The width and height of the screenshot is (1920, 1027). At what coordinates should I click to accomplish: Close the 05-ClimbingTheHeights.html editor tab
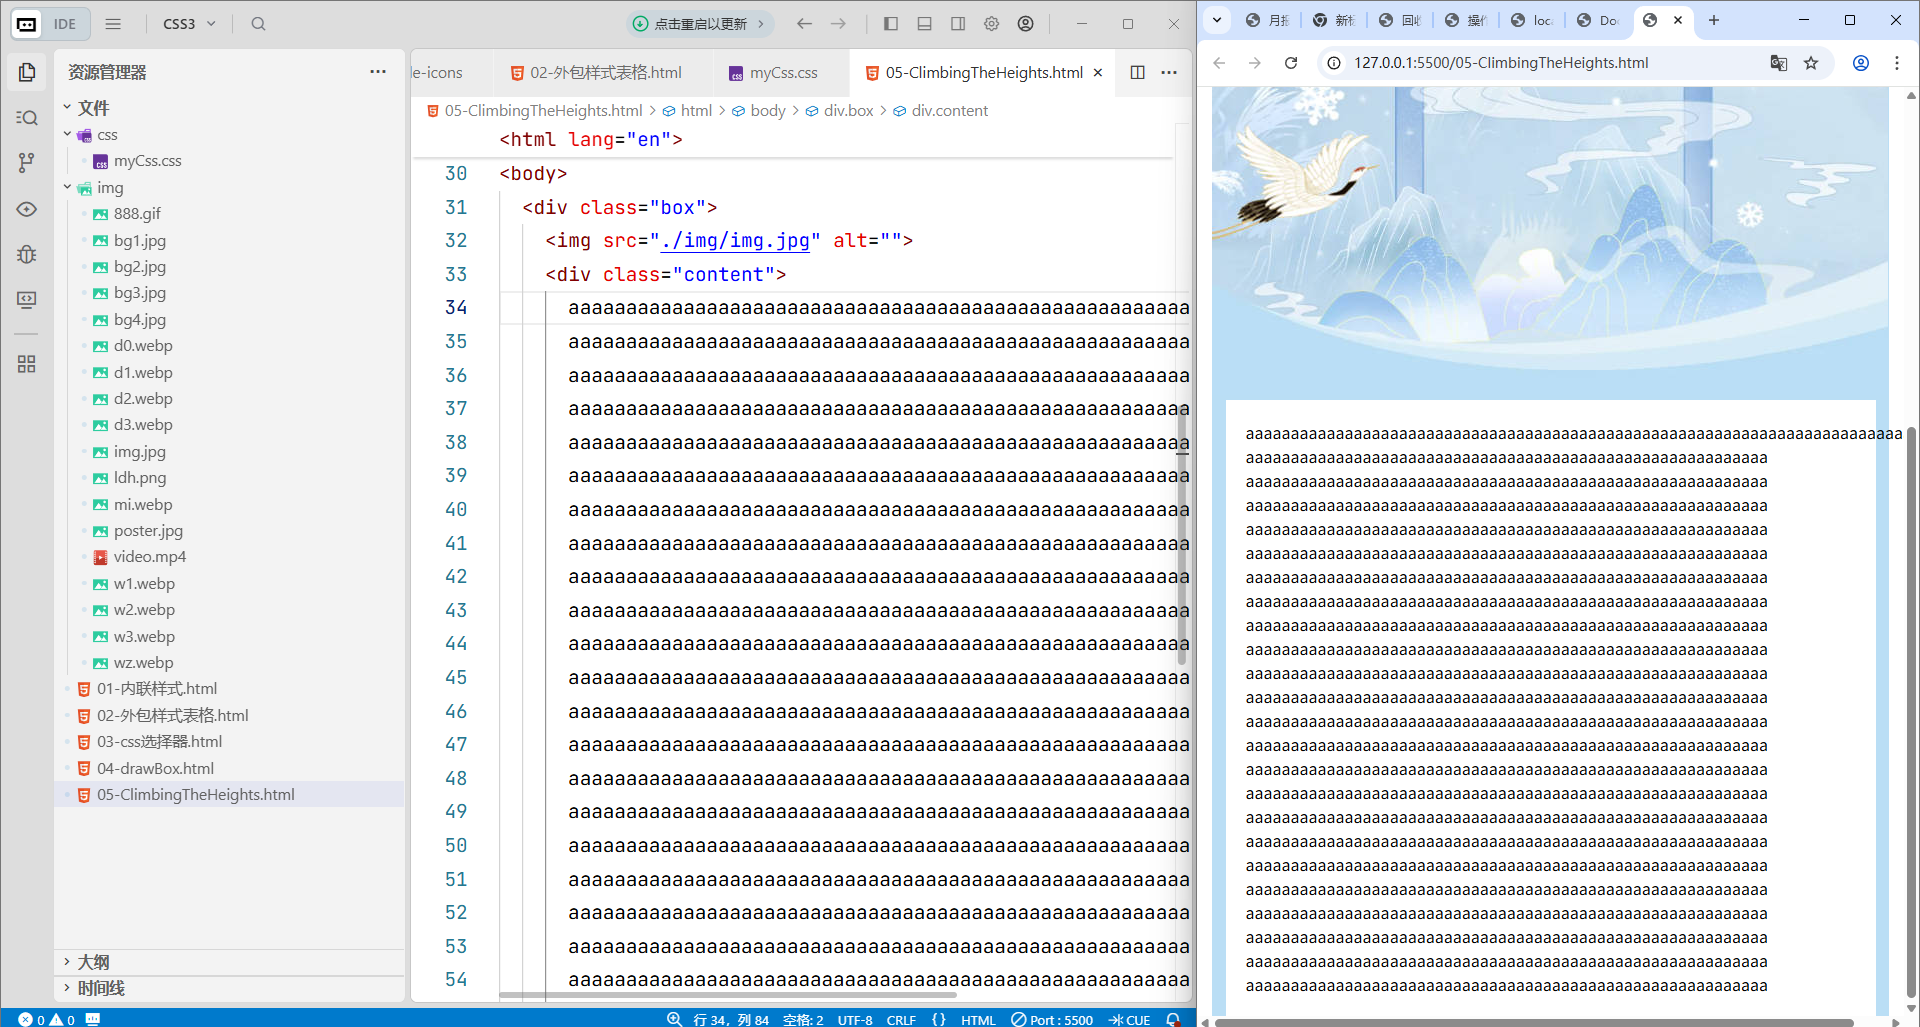1098,72
